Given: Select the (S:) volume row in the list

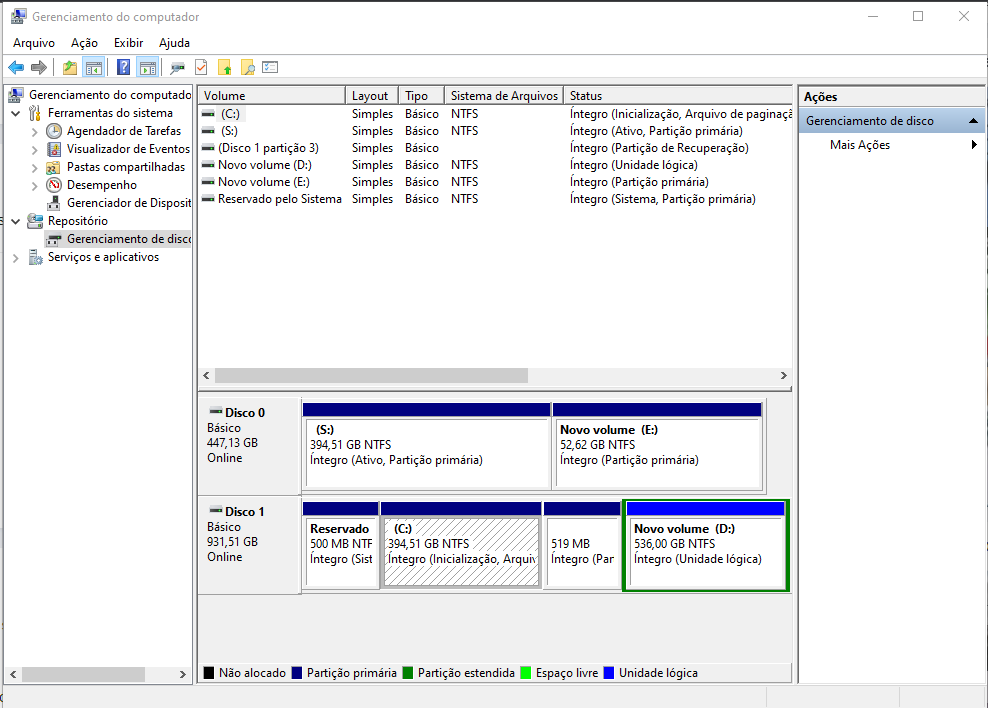Looking at the screenshot, I should (x=495, y=131).
